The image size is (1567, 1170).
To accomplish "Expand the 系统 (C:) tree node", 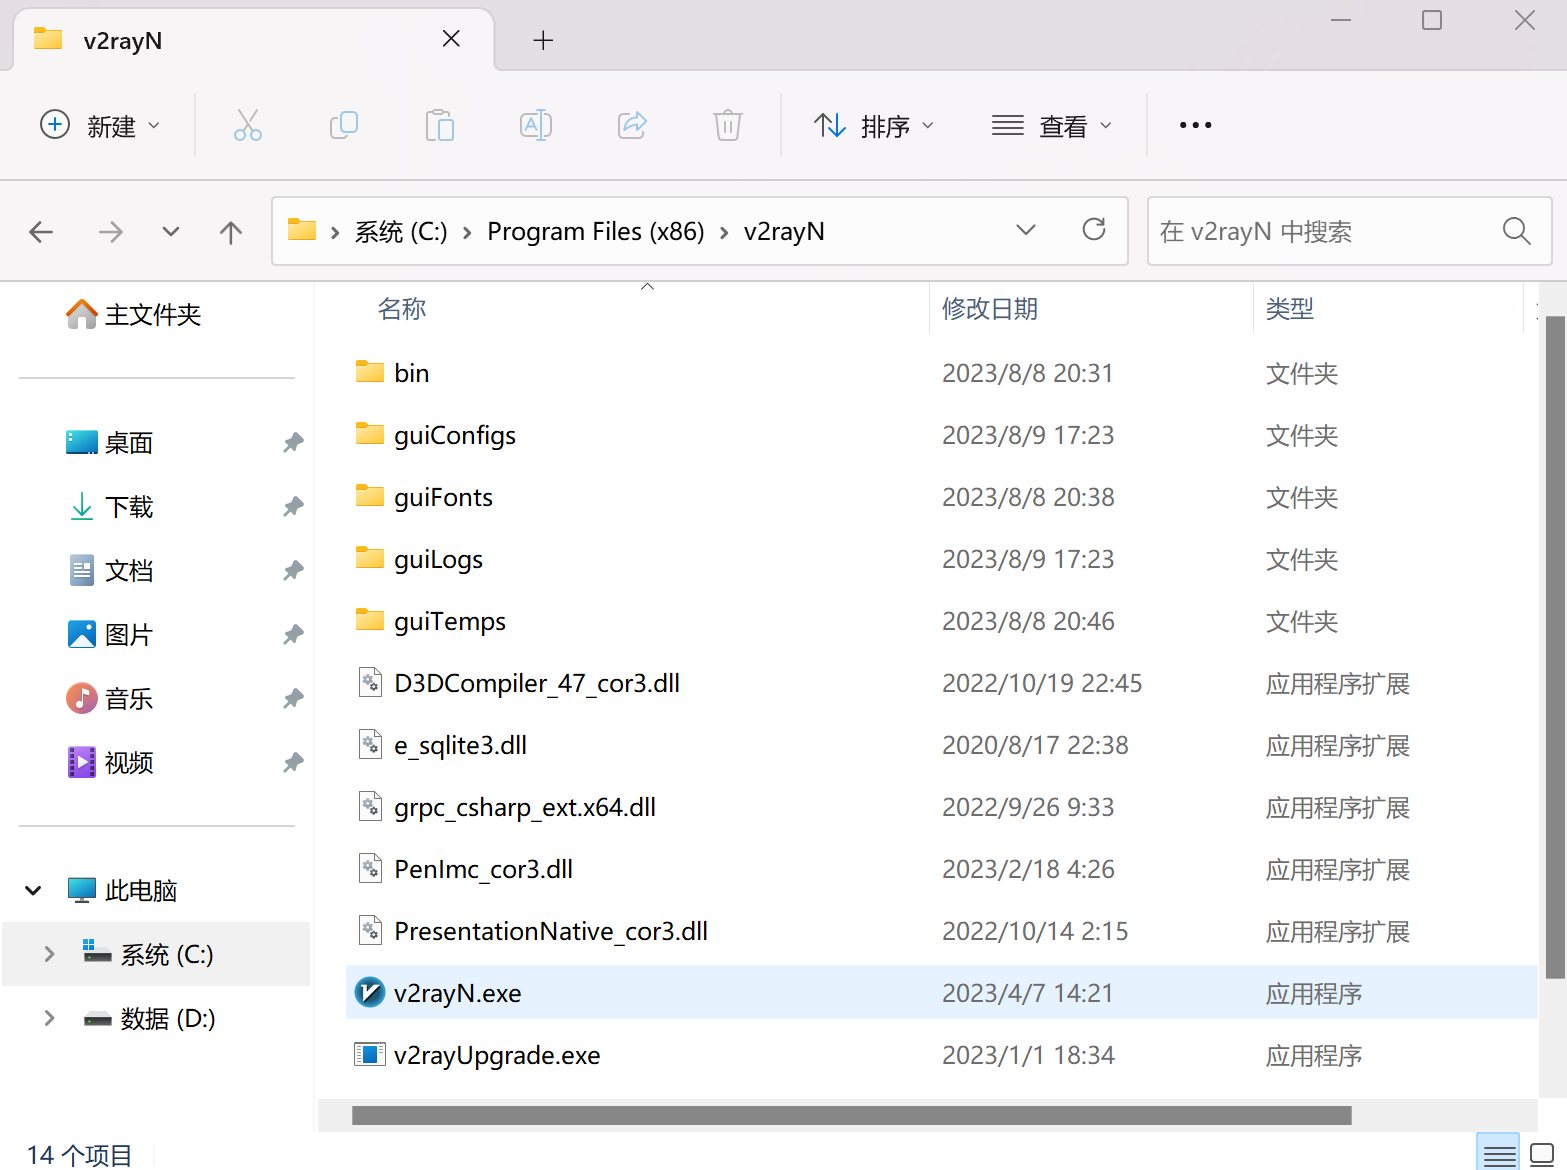I will tap(49, 954).
